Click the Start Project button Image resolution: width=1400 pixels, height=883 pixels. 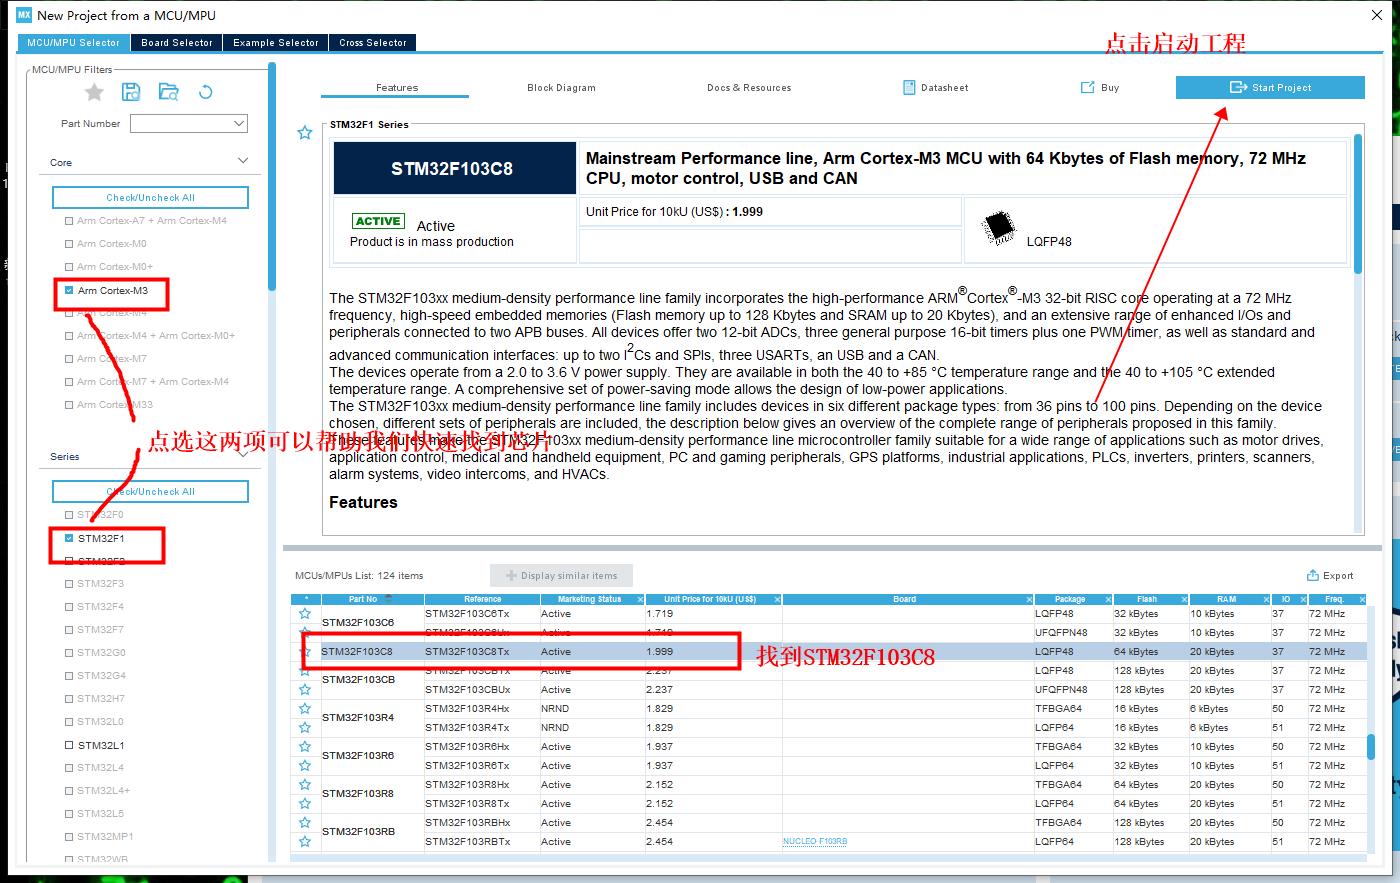tap(1270, 87)
